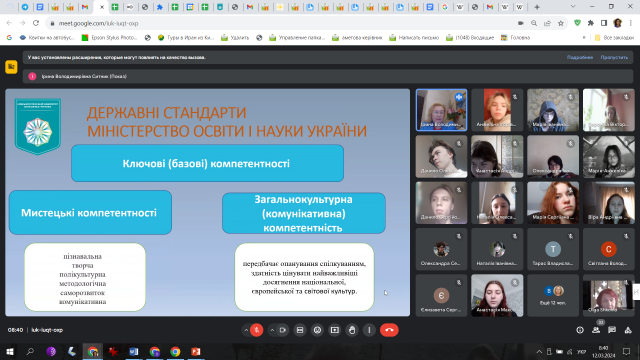
Task: Open the chat with everyone panel
Action: pyautogui.click(x=612, y=330)
